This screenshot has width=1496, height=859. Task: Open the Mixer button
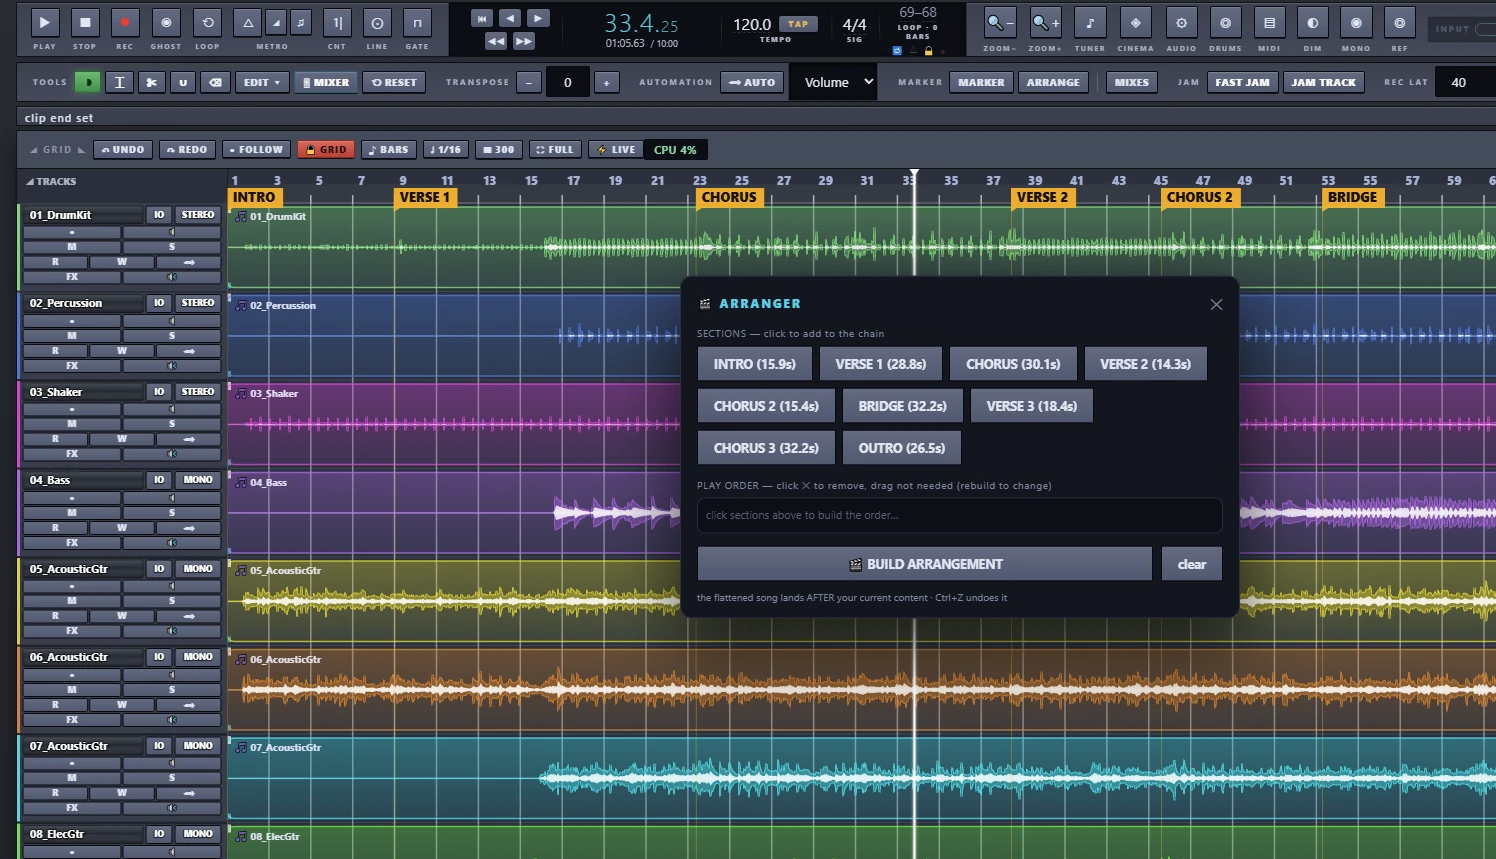[x=326, y=82]
